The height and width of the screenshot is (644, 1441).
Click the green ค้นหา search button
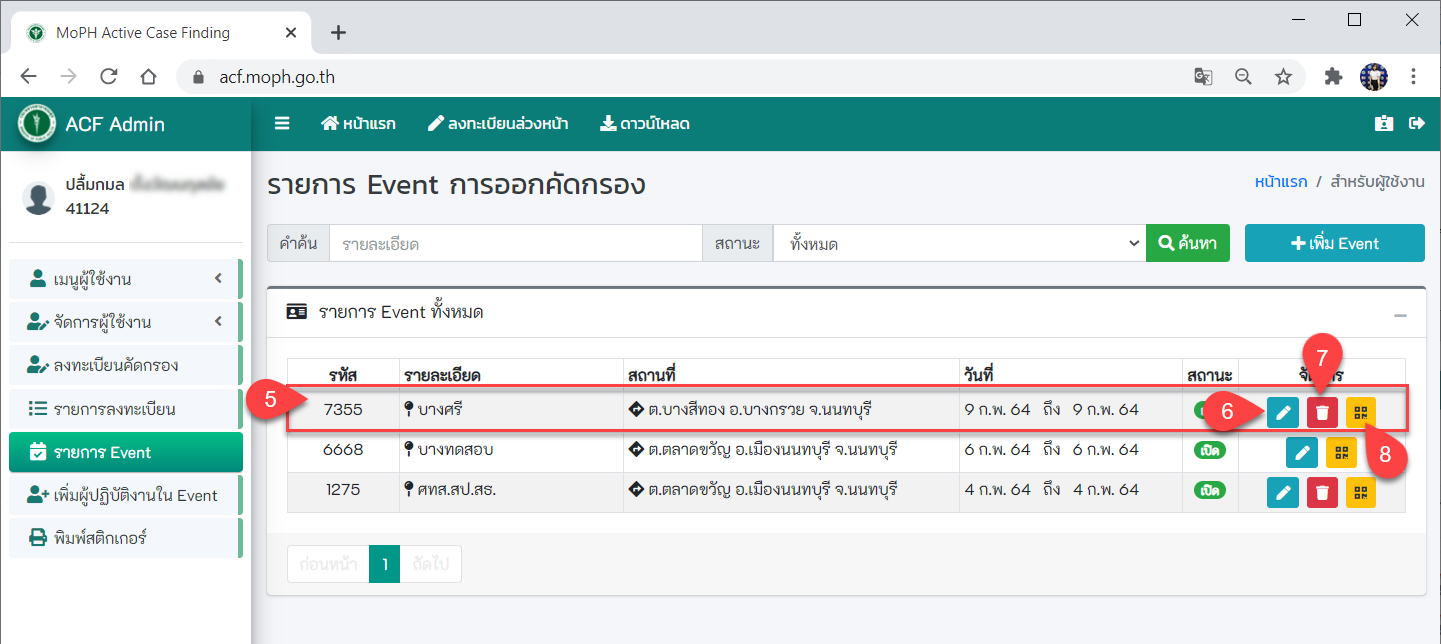pyautogui.click(x=1187, y=243)
